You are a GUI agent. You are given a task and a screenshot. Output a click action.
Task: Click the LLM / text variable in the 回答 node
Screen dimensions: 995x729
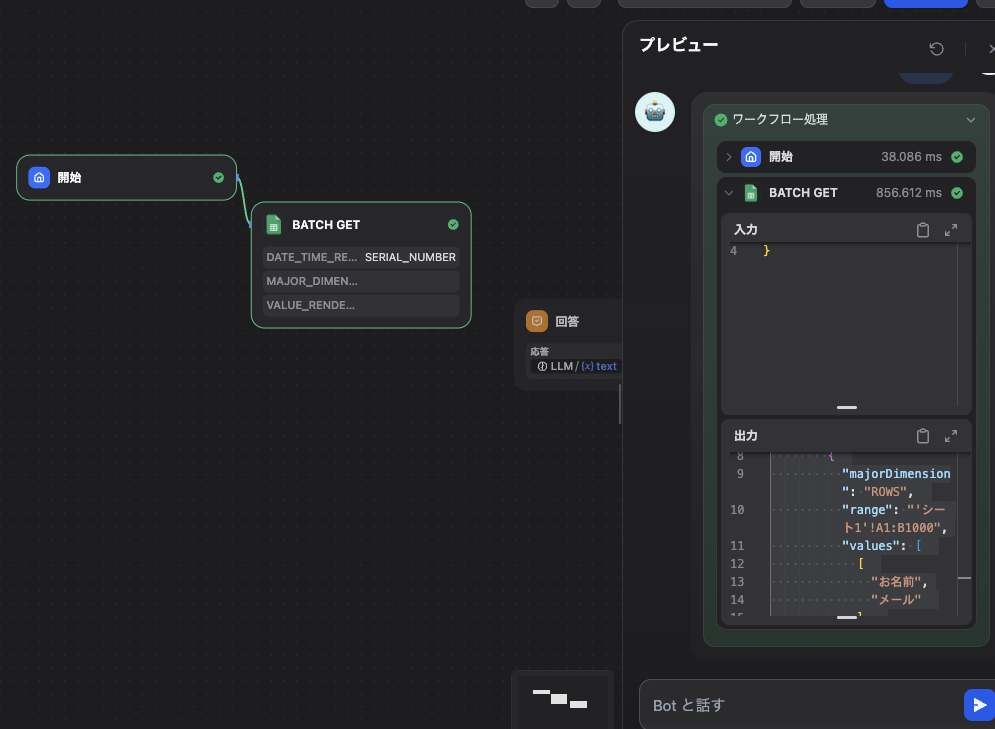pyautogui.click(x=576, y=366)
